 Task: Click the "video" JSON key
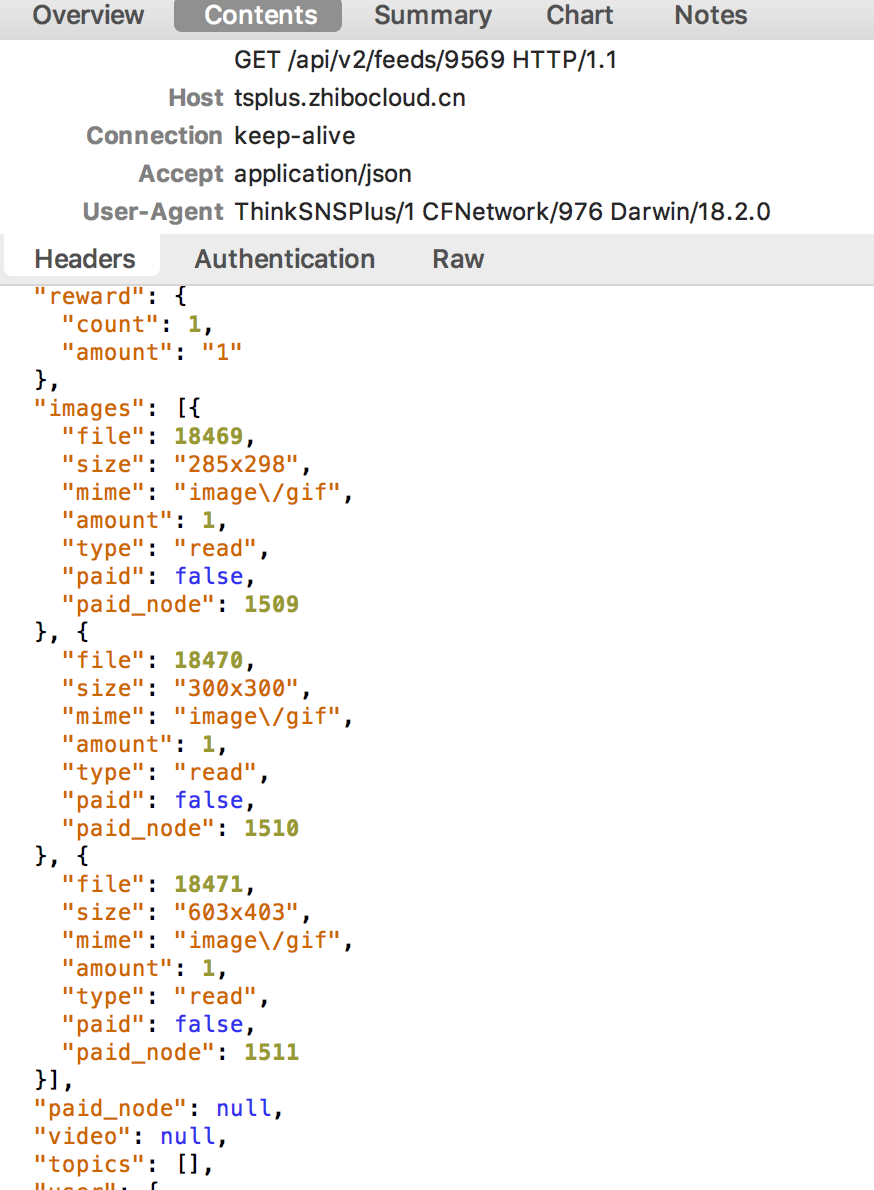[83, 1136]
